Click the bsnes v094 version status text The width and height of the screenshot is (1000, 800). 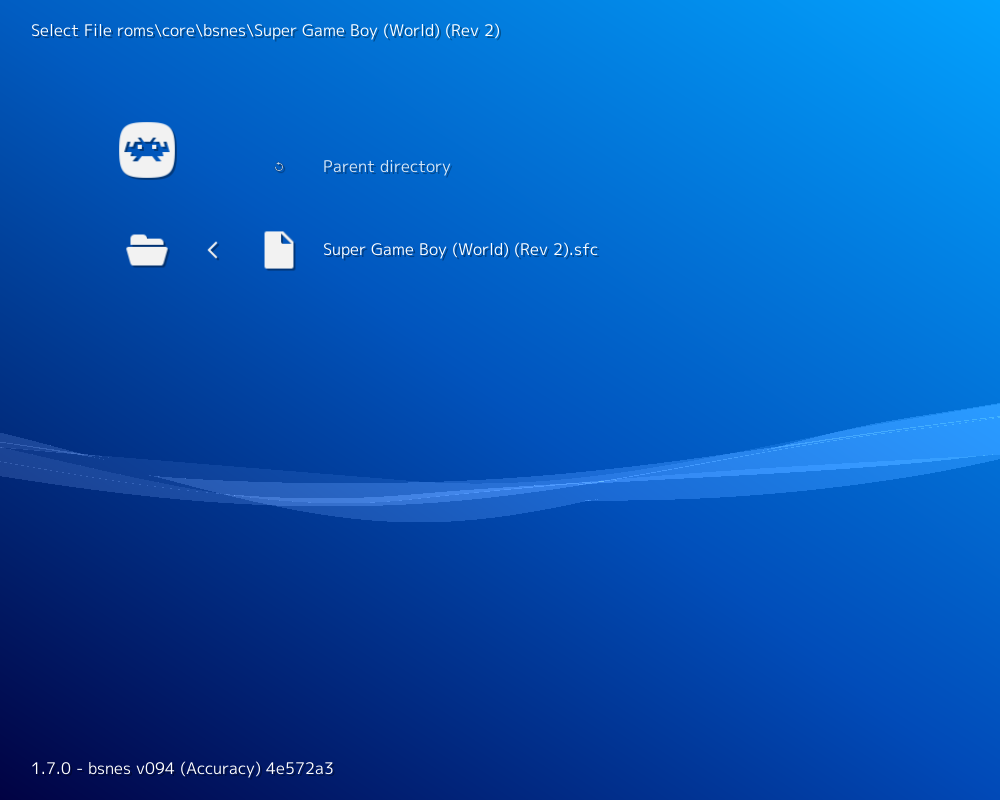tap(182, 768)
